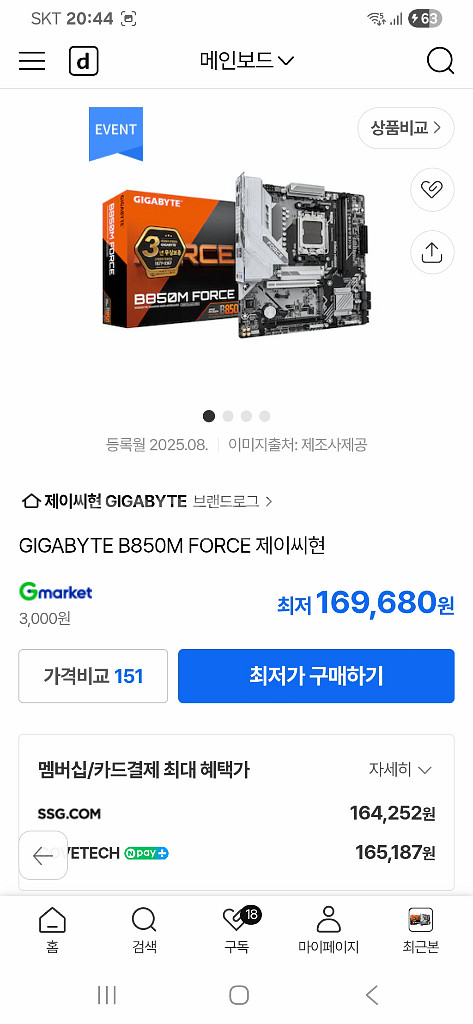Image resolution: width=473 pixels, height=1024 pixels.
Task: Tap the floating back arrow button
Action: click(x=43, y=856)
